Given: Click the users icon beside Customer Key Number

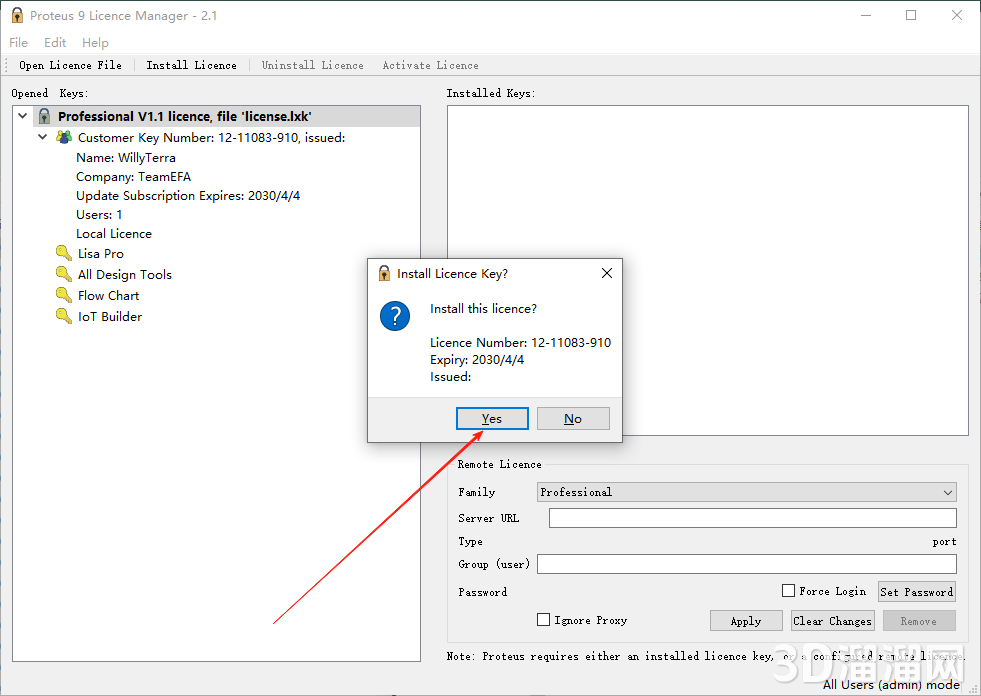Looking at the screenshot, I should tap(64, 137).
